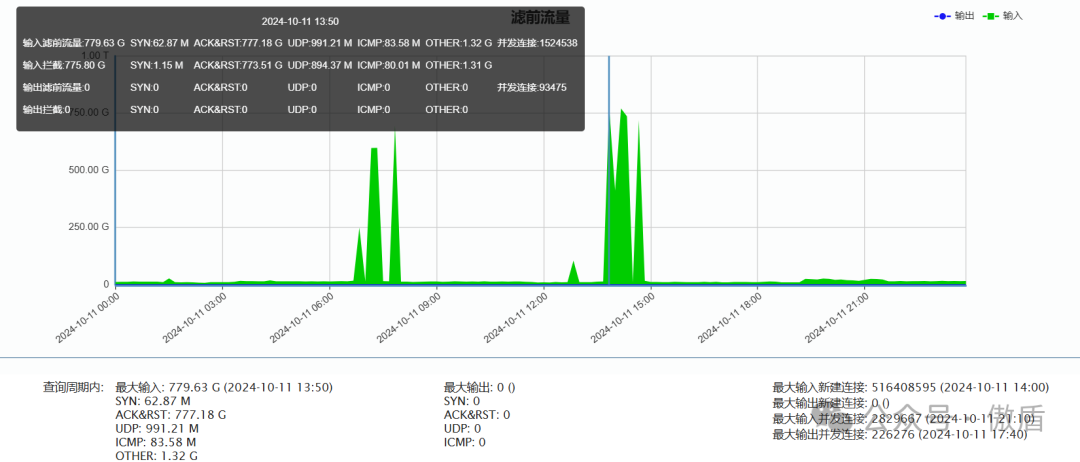
Task: Click the 查询周期内 label
Action: click(73, 387)
